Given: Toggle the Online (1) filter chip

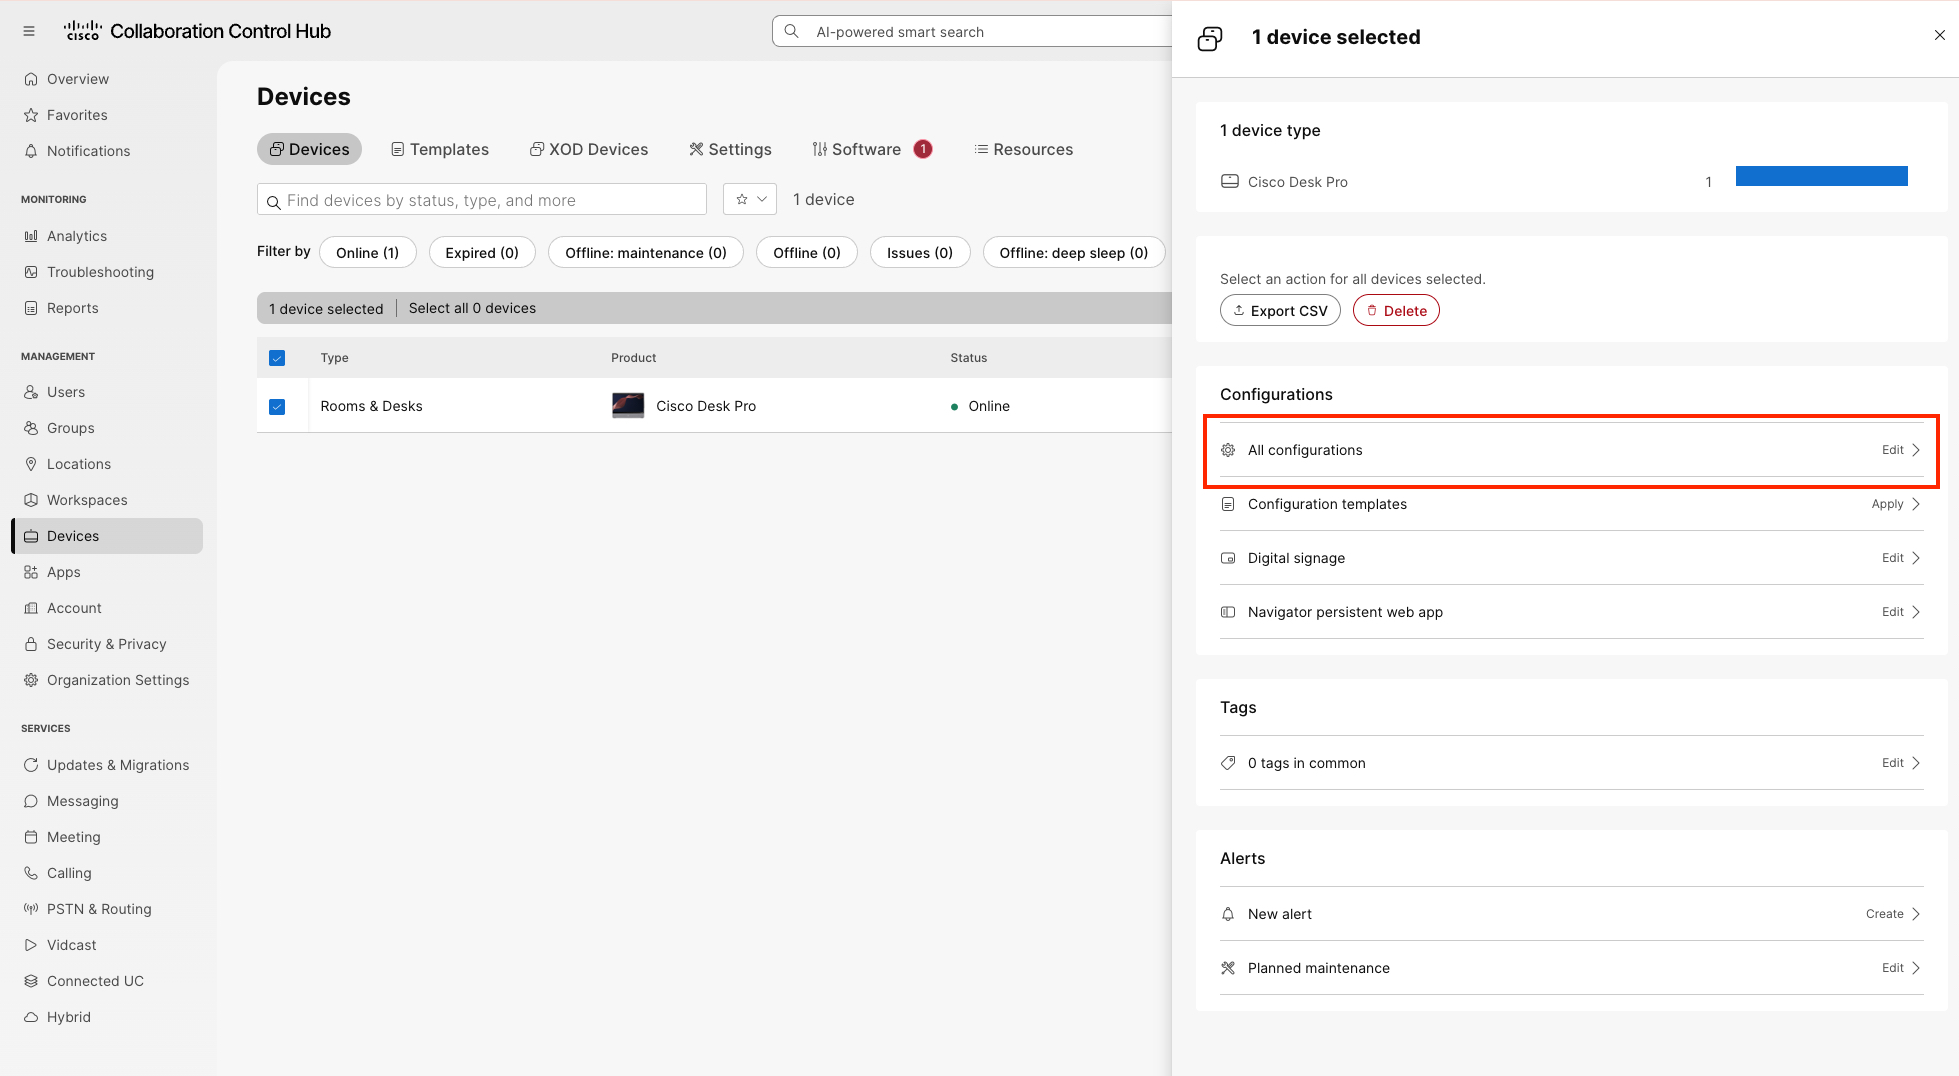Looking at the screenshot, I should [x=367, y=253].
